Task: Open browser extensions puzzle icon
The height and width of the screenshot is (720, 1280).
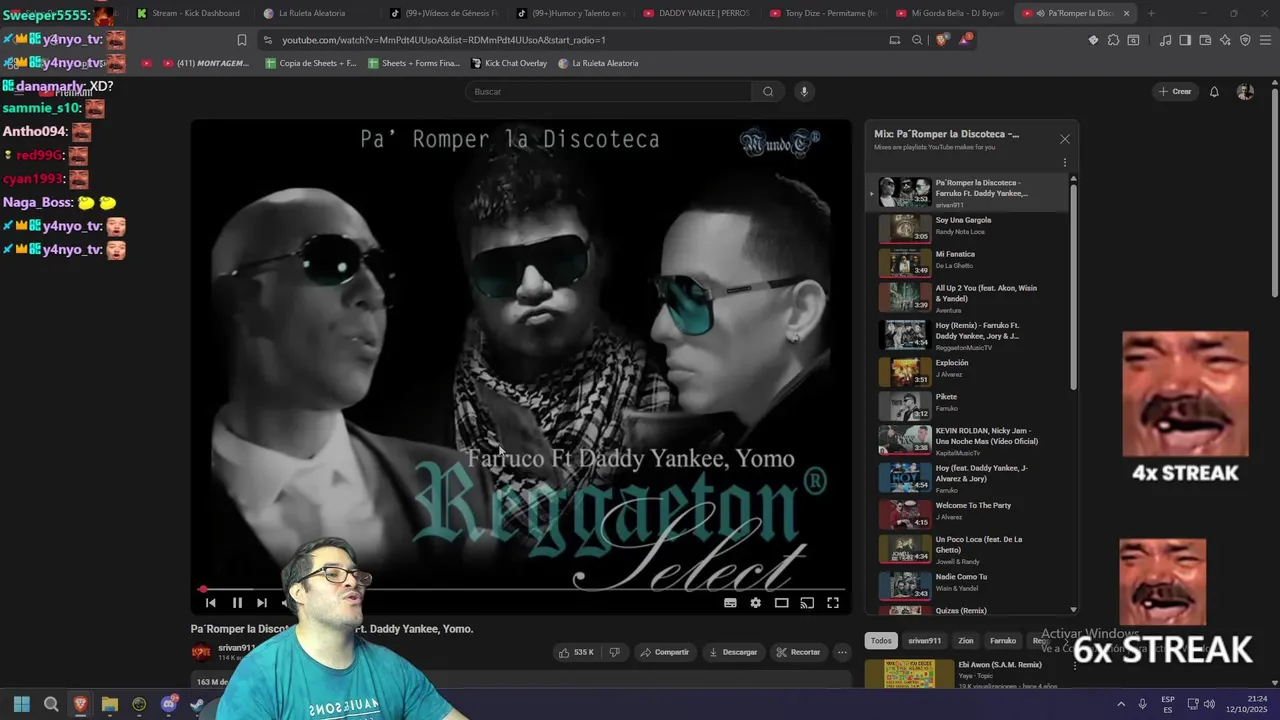Action: (x=1113, y=40)
